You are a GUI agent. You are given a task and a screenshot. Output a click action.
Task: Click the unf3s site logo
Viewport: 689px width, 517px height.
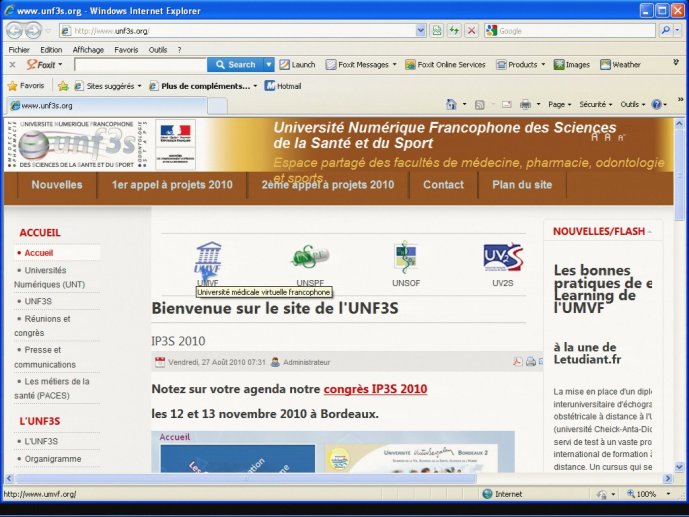[x=75, y=144]
